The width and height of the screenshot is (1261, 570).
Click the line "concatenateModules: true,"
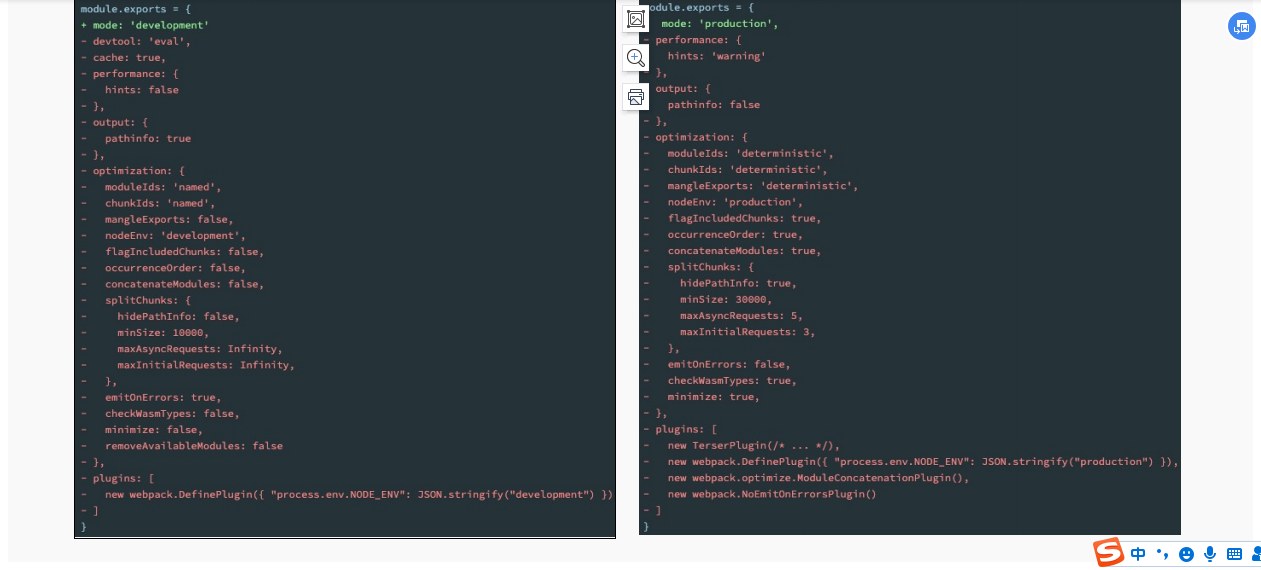[744, 250]
